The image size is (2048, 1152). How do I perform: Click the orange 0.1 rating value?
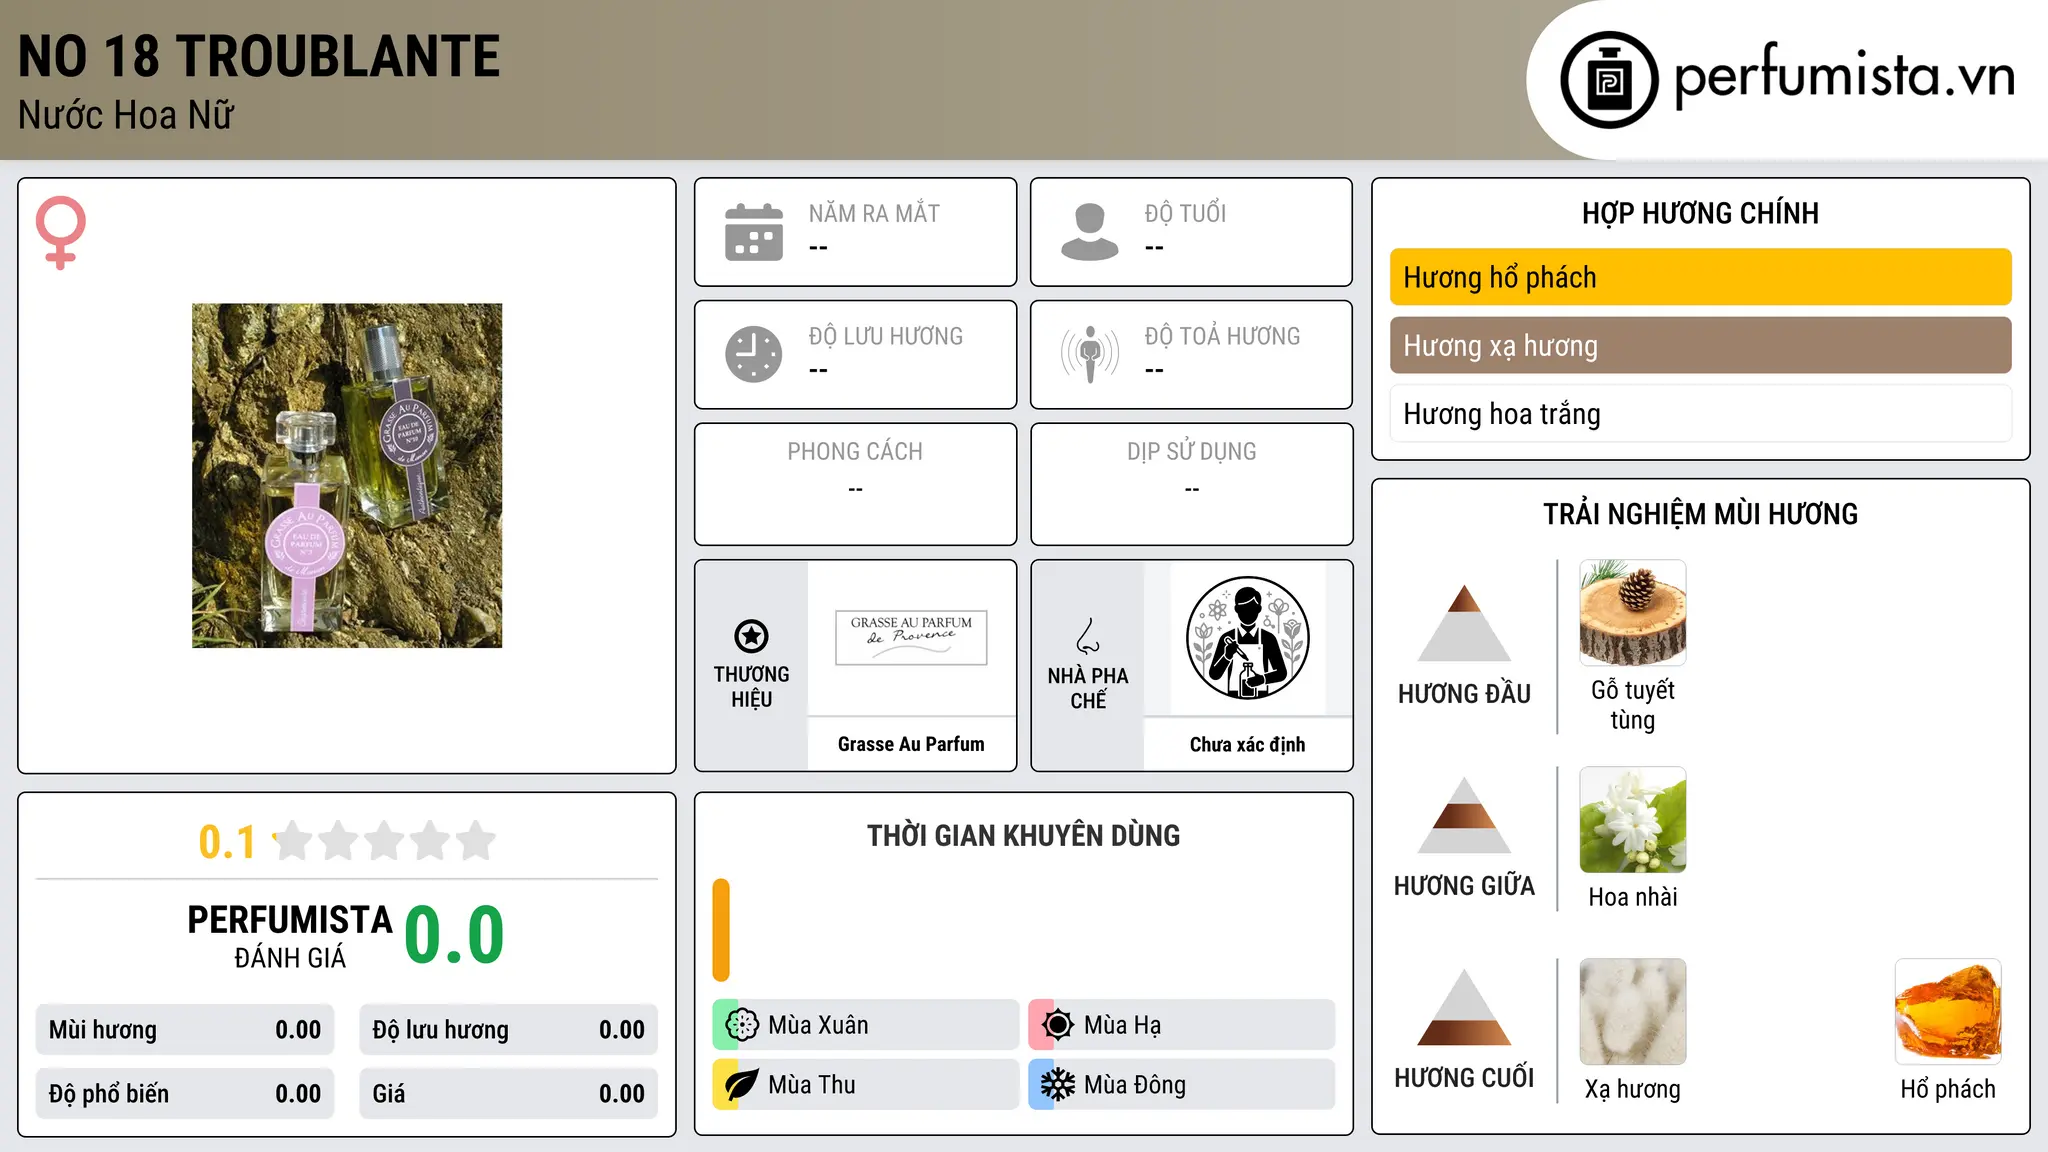(x=227, y=842)
